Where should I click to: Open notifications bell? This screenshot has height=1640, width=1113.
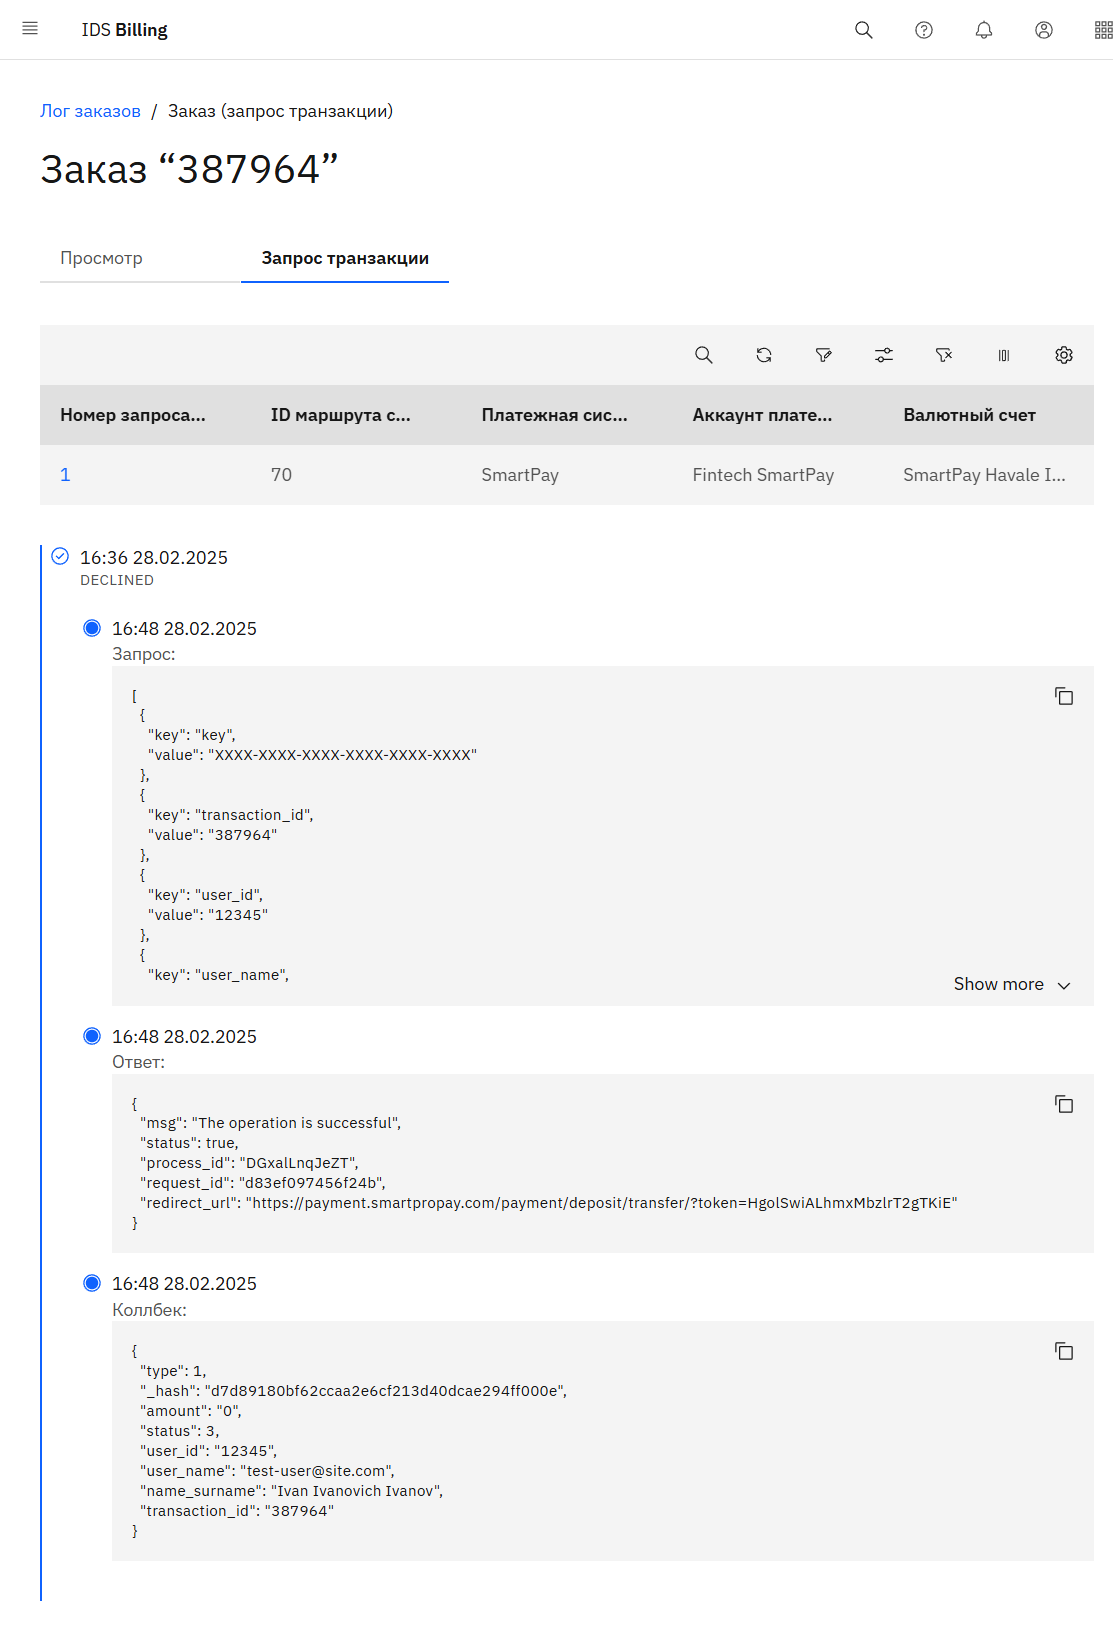click(984, 30)
